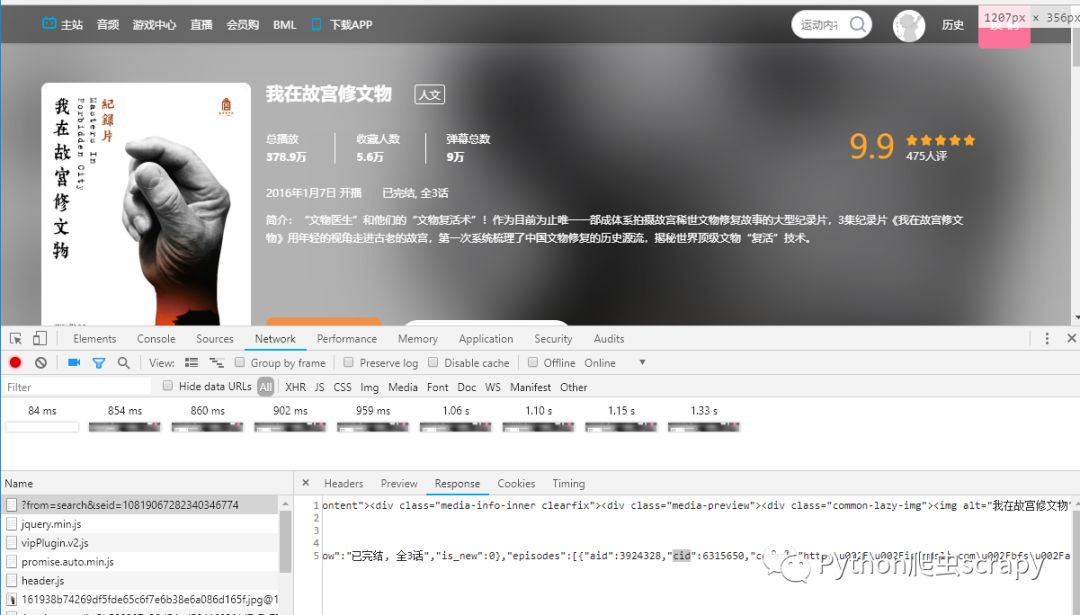Viewport: 1080px width, 615px height.
Task: Click the network Filter text field
Action: [x=77, y=387]
